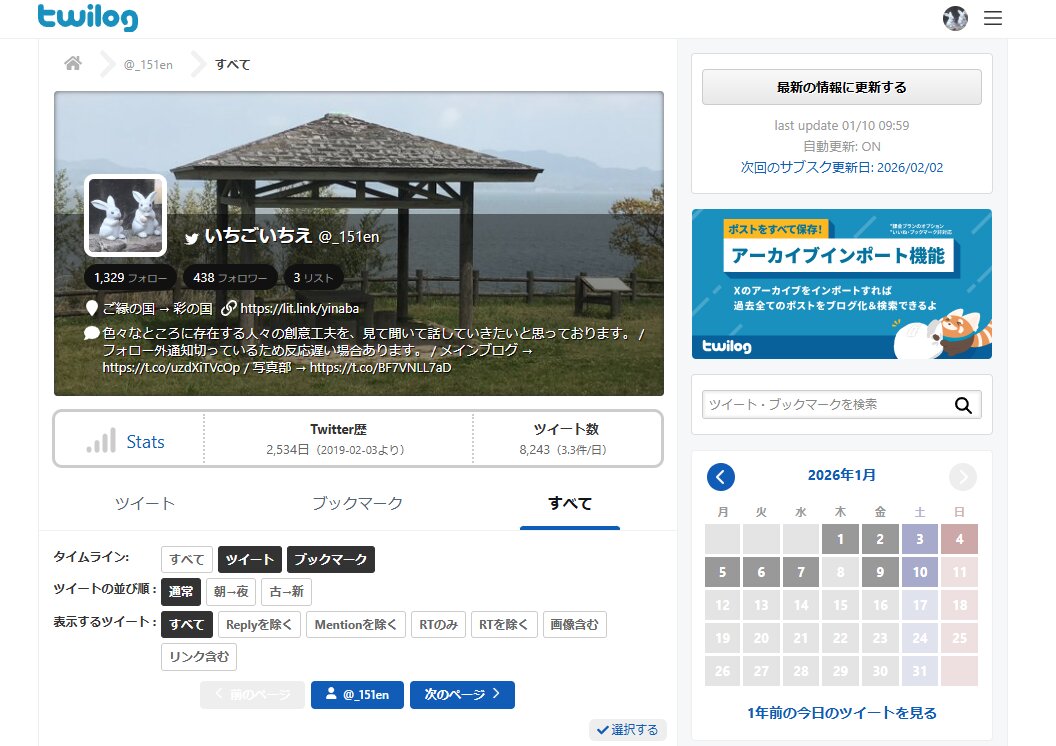Click the search magnifier icon
This screenshot has width=1056, height=746.
point(963,405)
